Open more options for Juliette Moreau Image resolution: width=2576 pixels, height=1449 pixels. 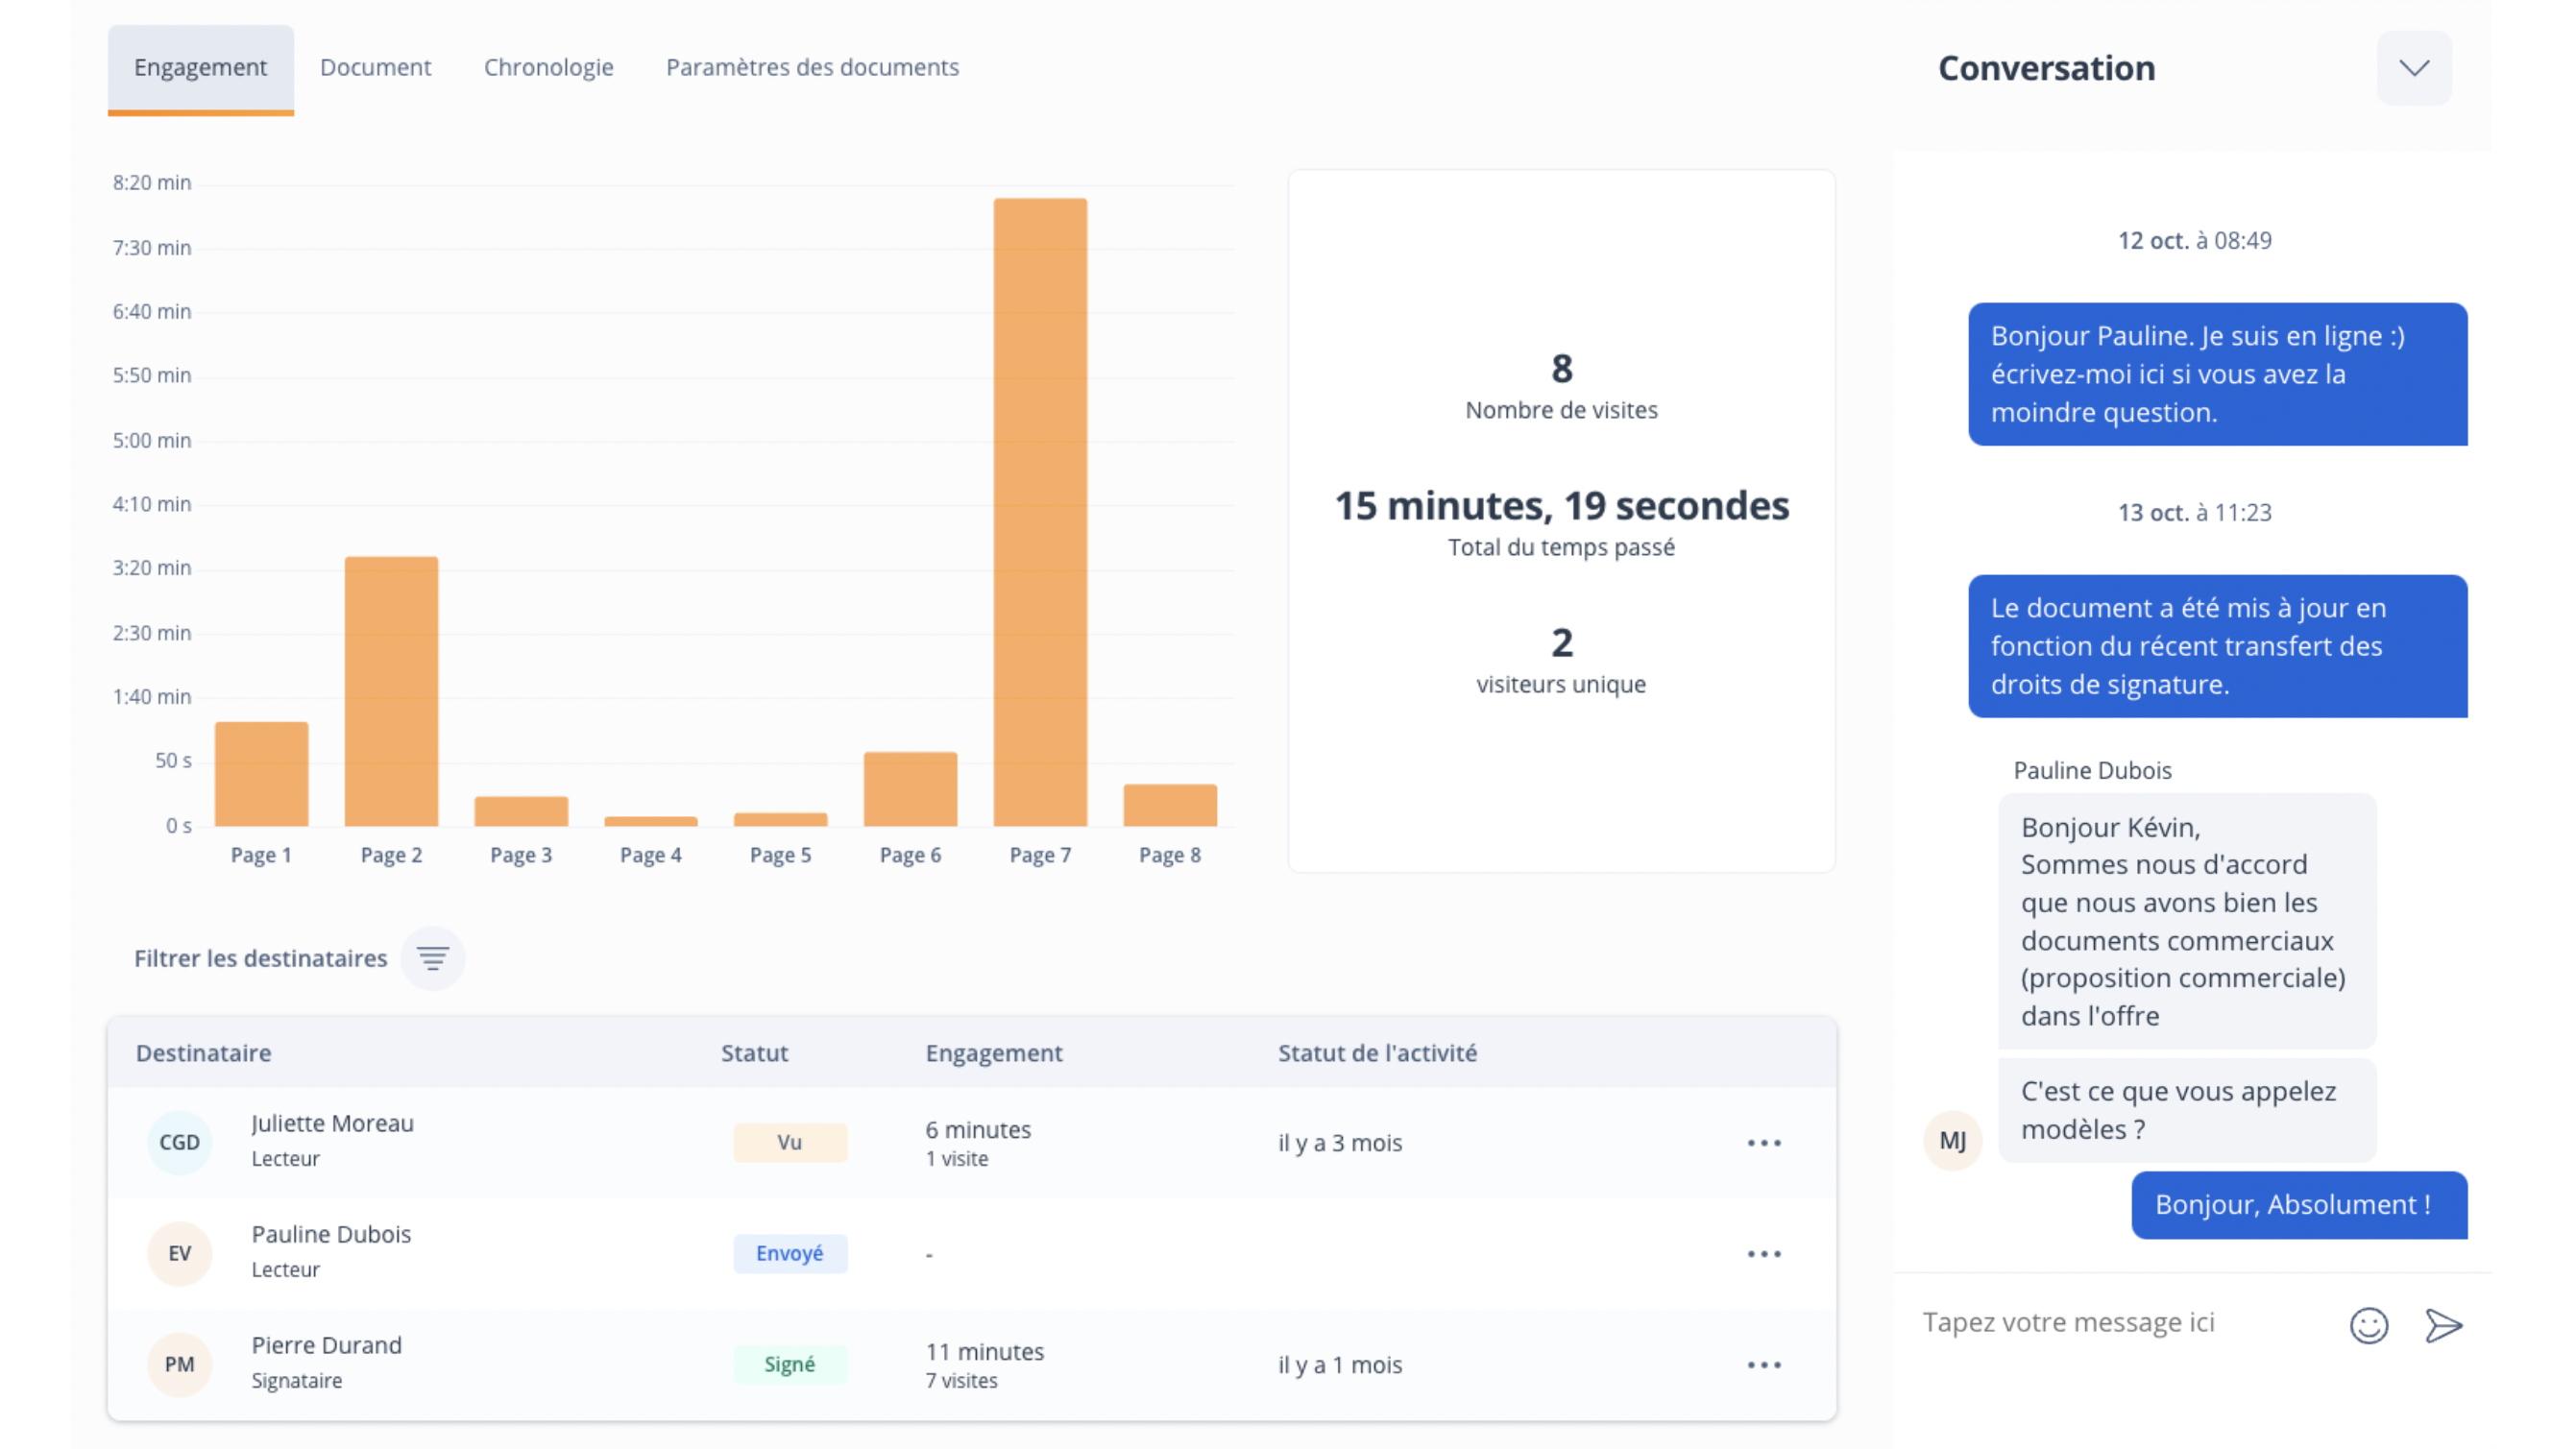[x=1764, y=1142]
